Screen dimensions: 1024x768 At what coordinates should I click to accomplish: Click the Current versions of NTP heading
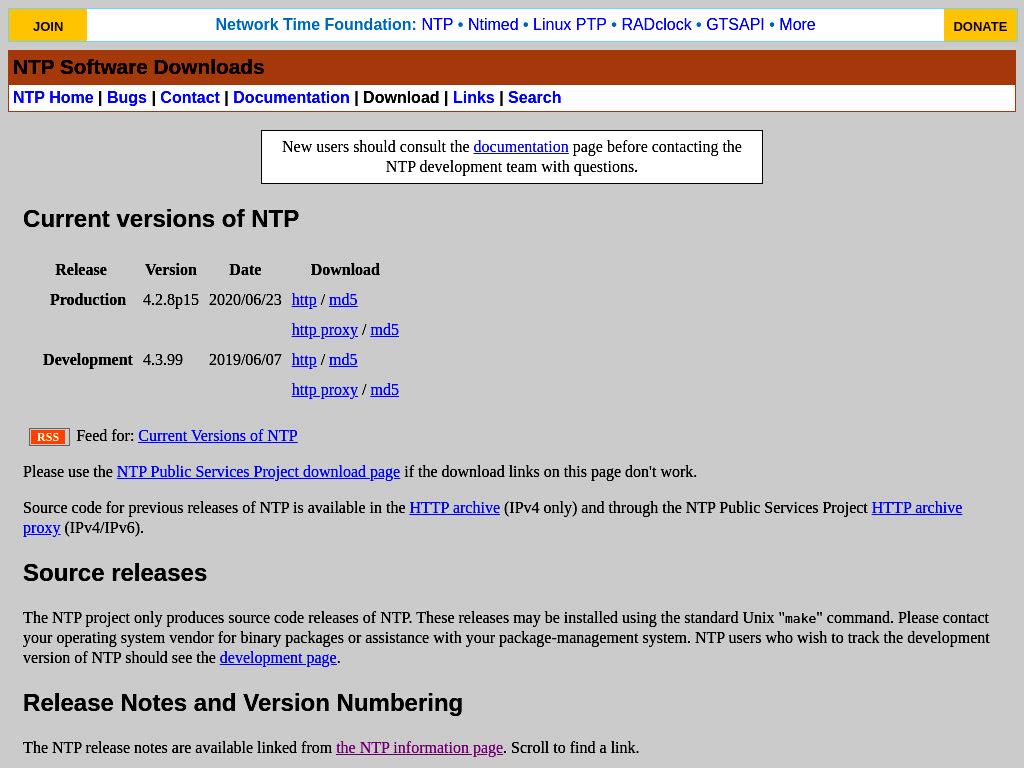tap(161, 219)
